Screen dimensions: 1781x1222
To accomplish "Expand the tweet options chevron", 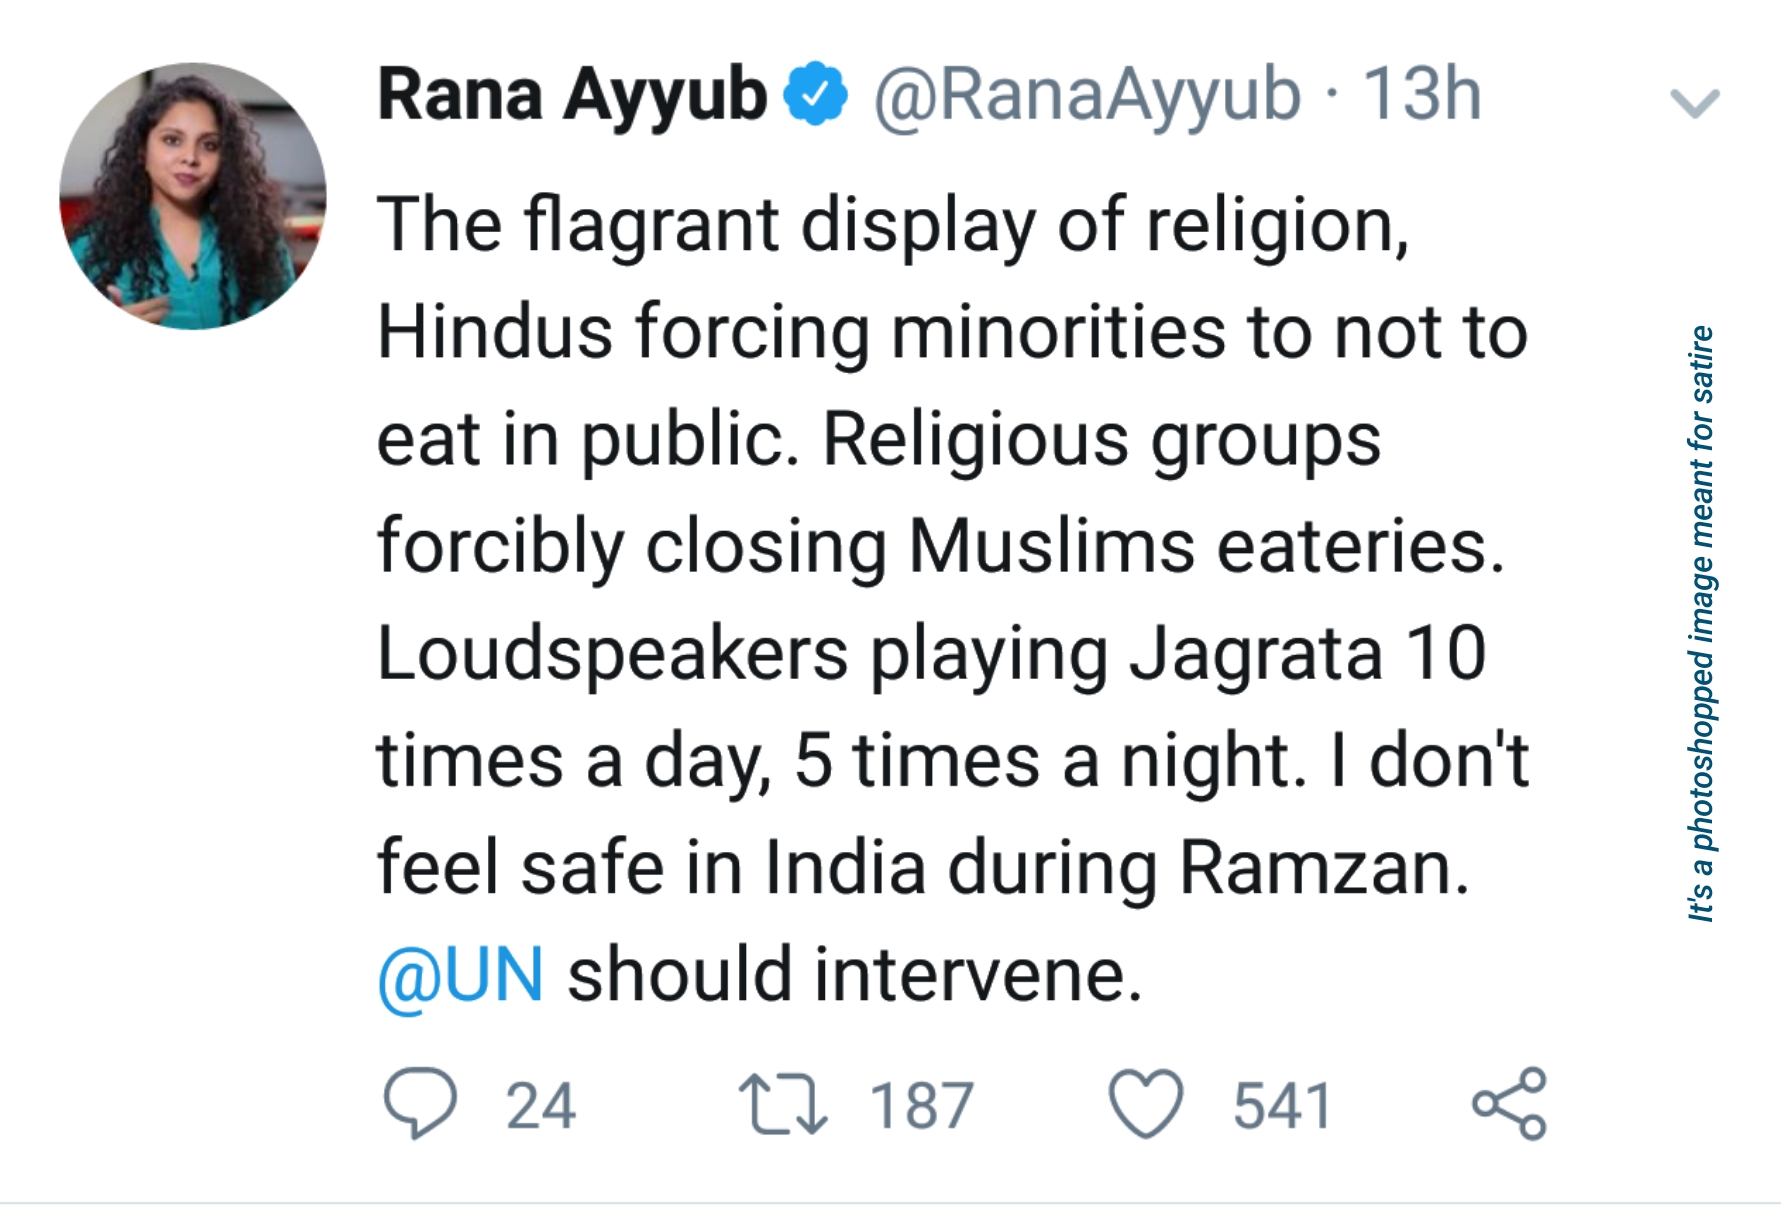I will click(x=1694, y=102).
